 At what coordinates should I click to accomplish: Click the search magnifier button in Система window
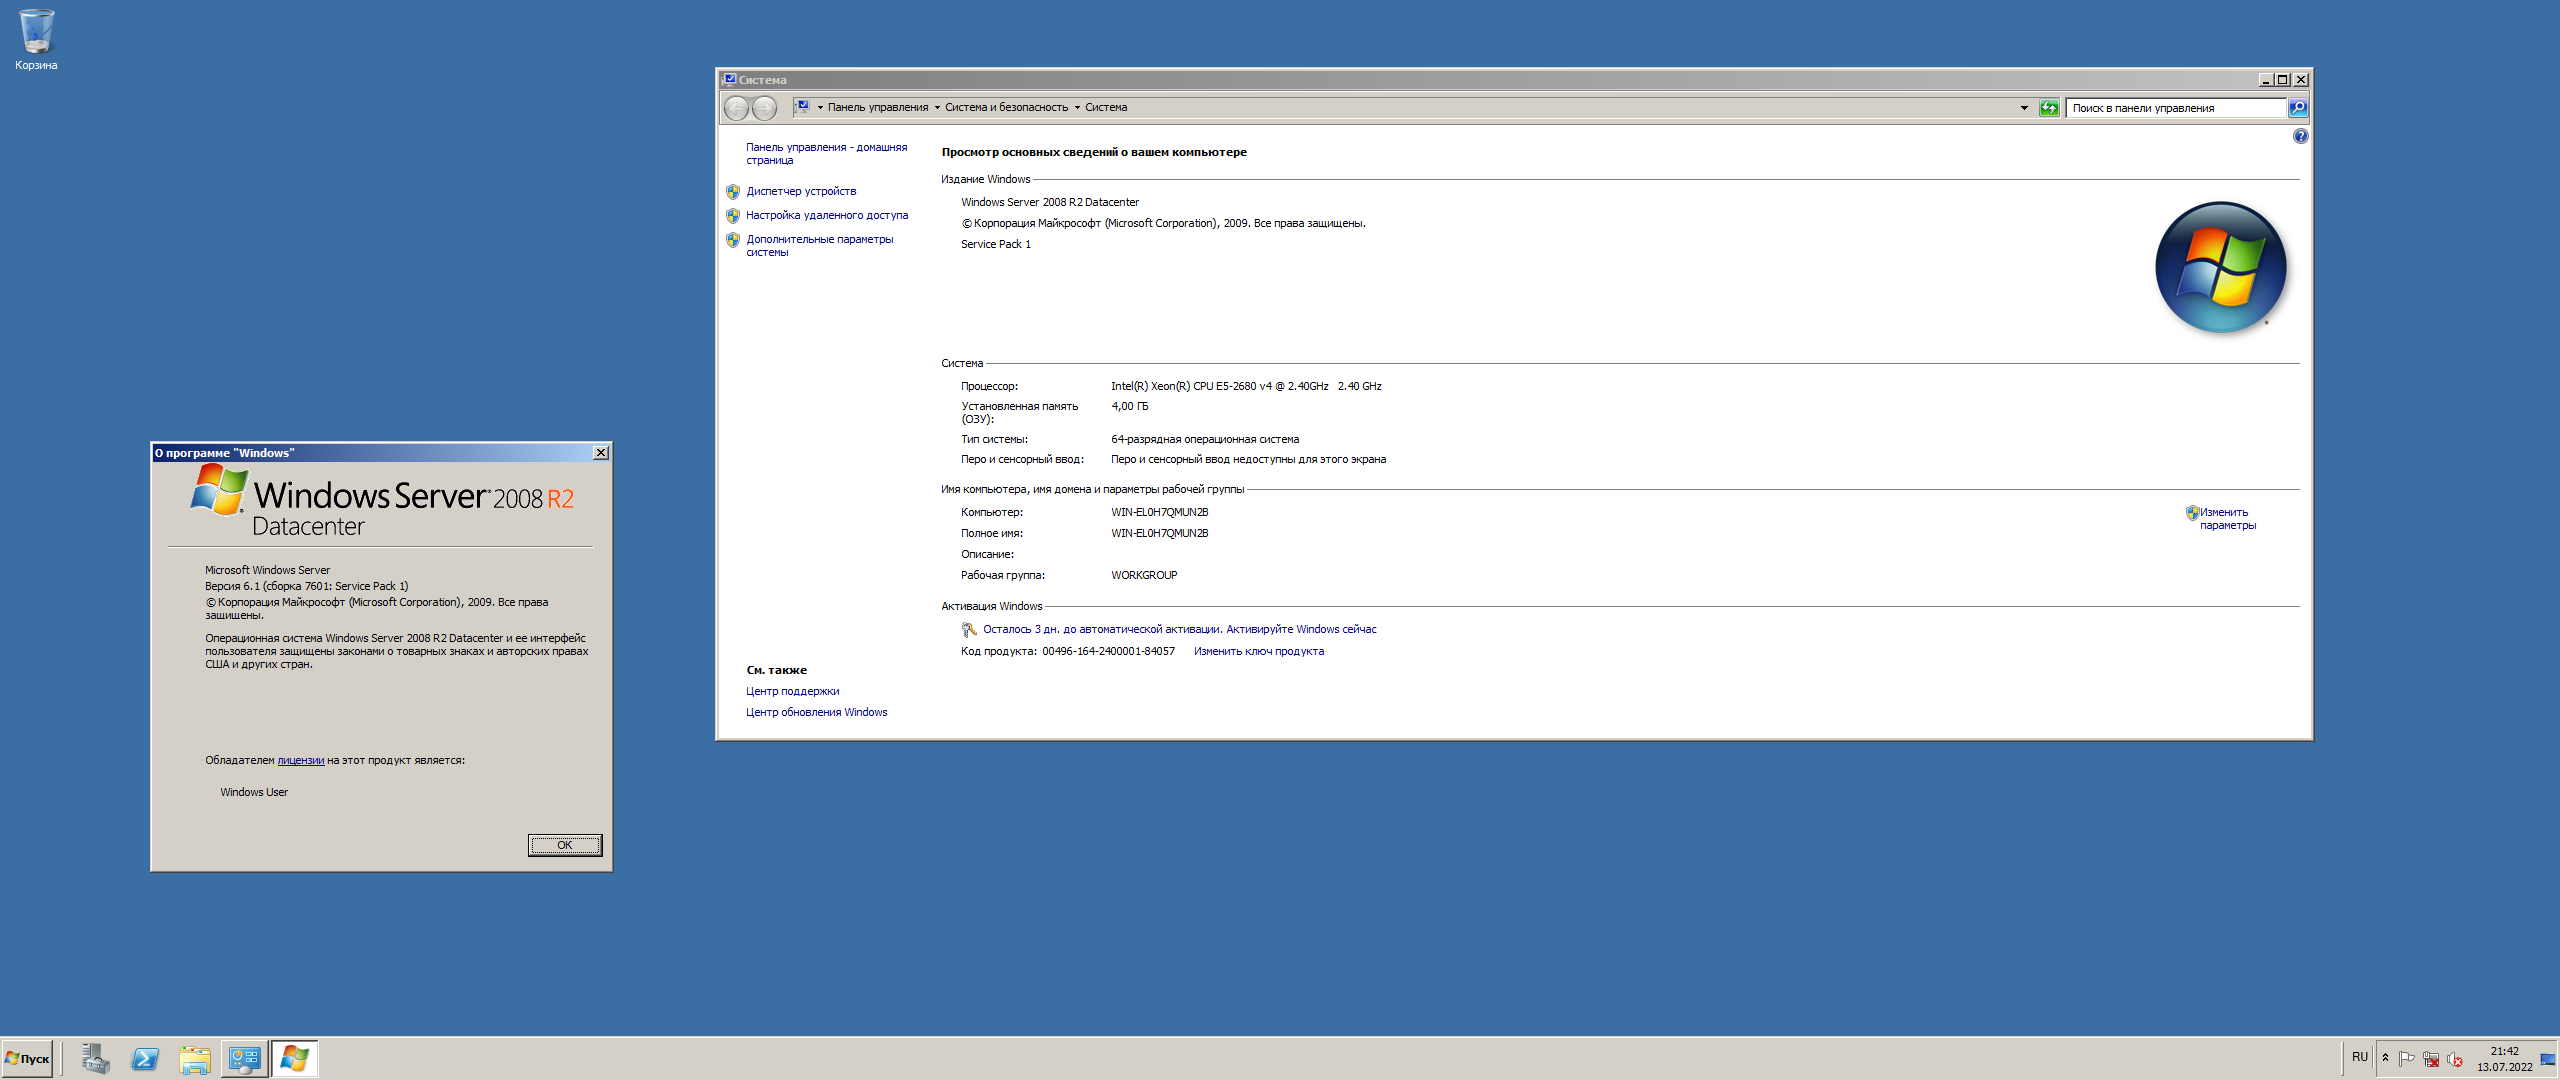2298,108
